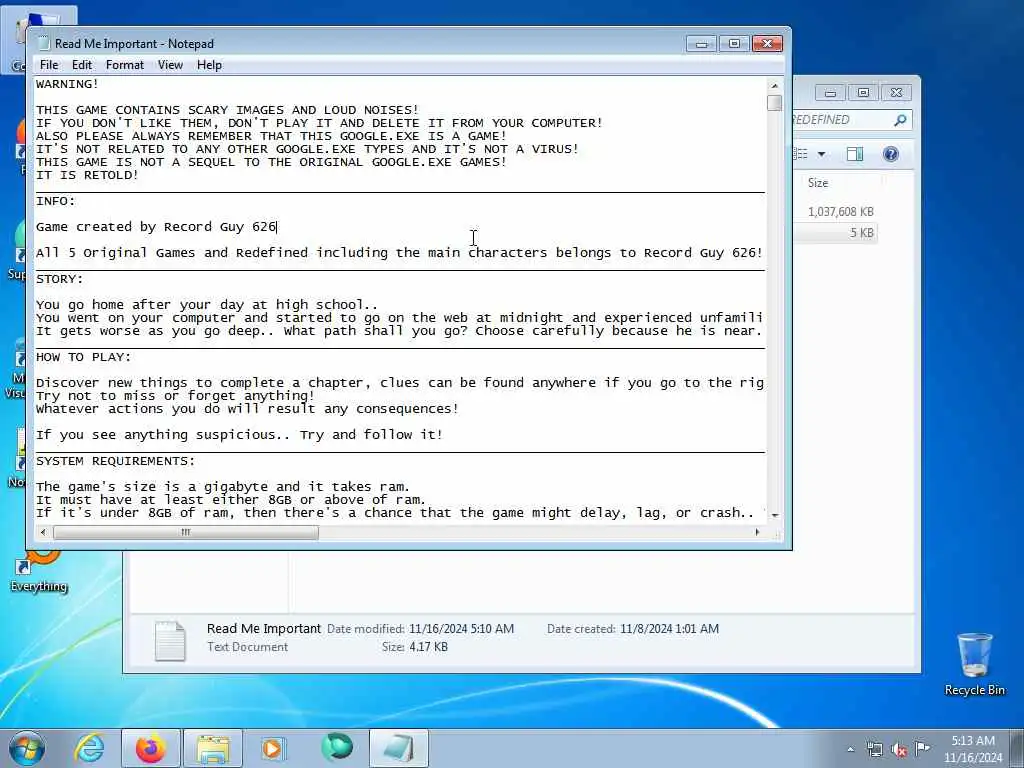Image resolution: width=1024 pixels, height=768 pixels.
Task: Show hidden system tray icons
Action: click(850, 750)
